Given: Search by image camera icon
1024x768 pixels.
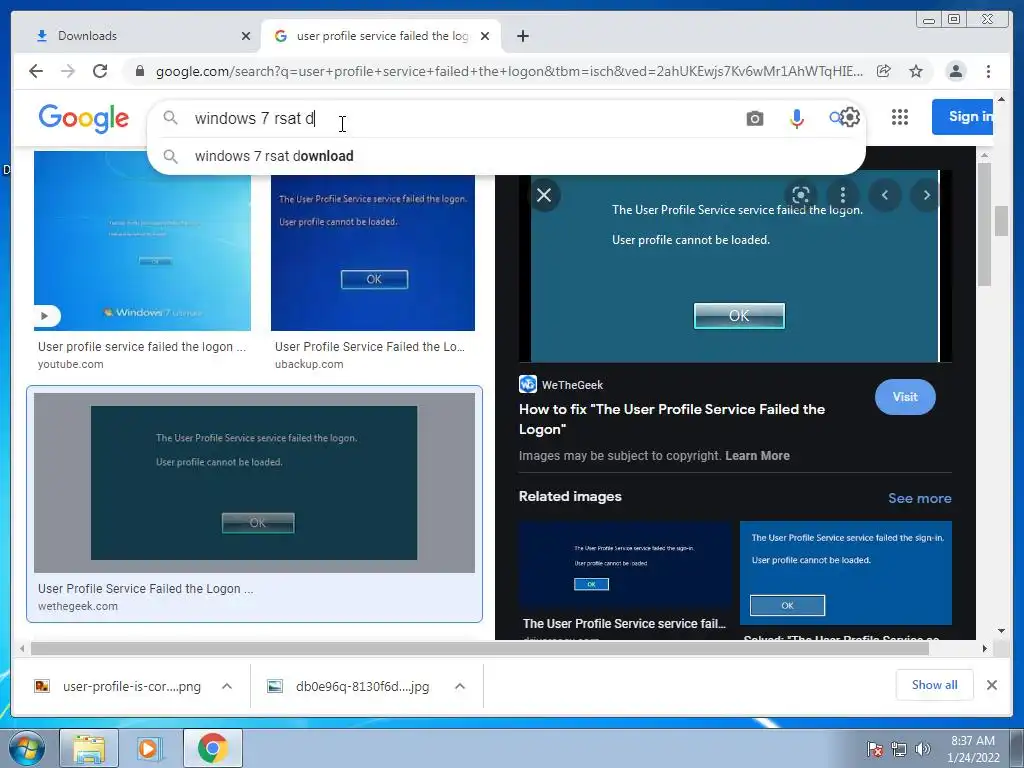Looking at the screenshot, I should click(754, 118).
